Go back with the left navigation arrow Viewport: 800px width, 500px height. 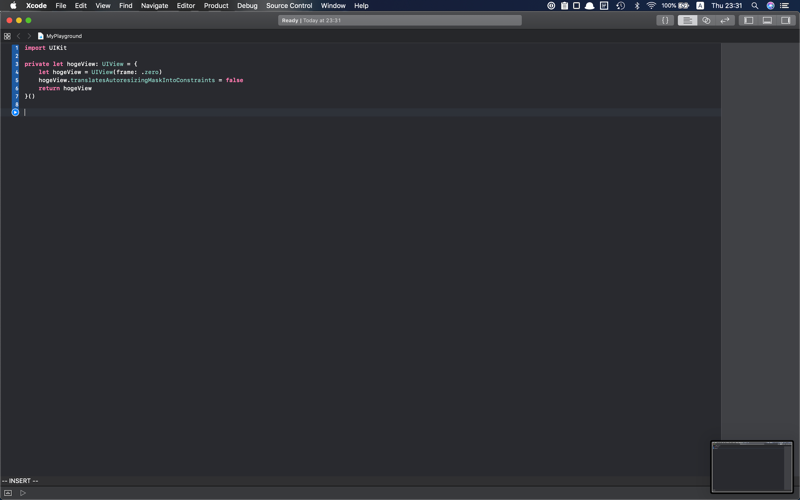(x=18, y=36)
